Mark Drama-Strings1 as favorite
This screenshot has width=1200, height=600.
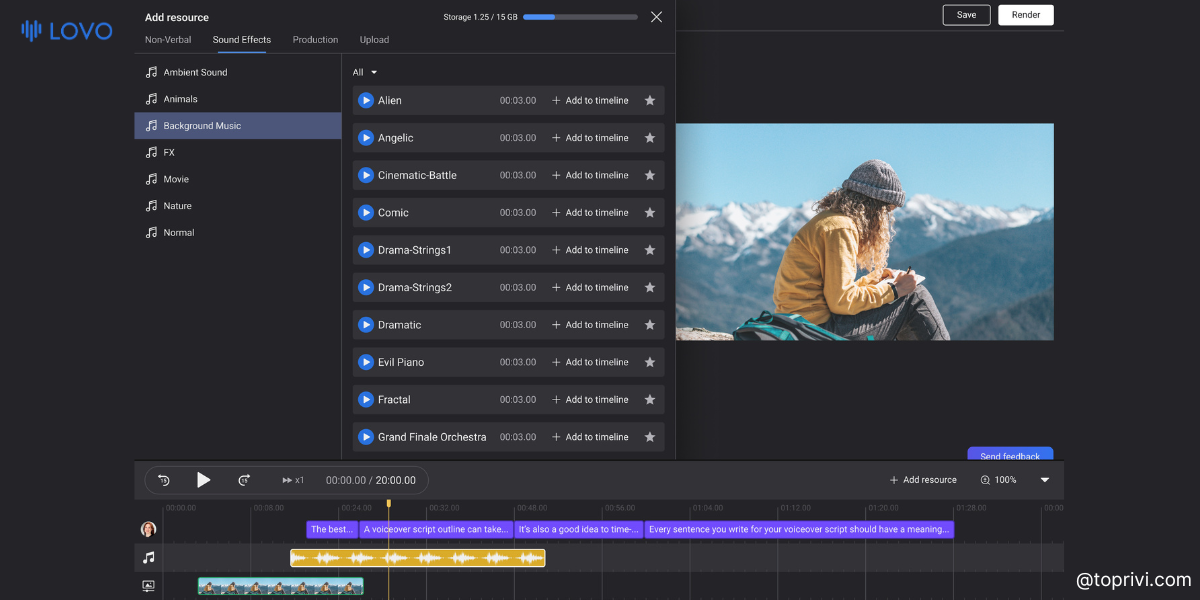[650, 250]
